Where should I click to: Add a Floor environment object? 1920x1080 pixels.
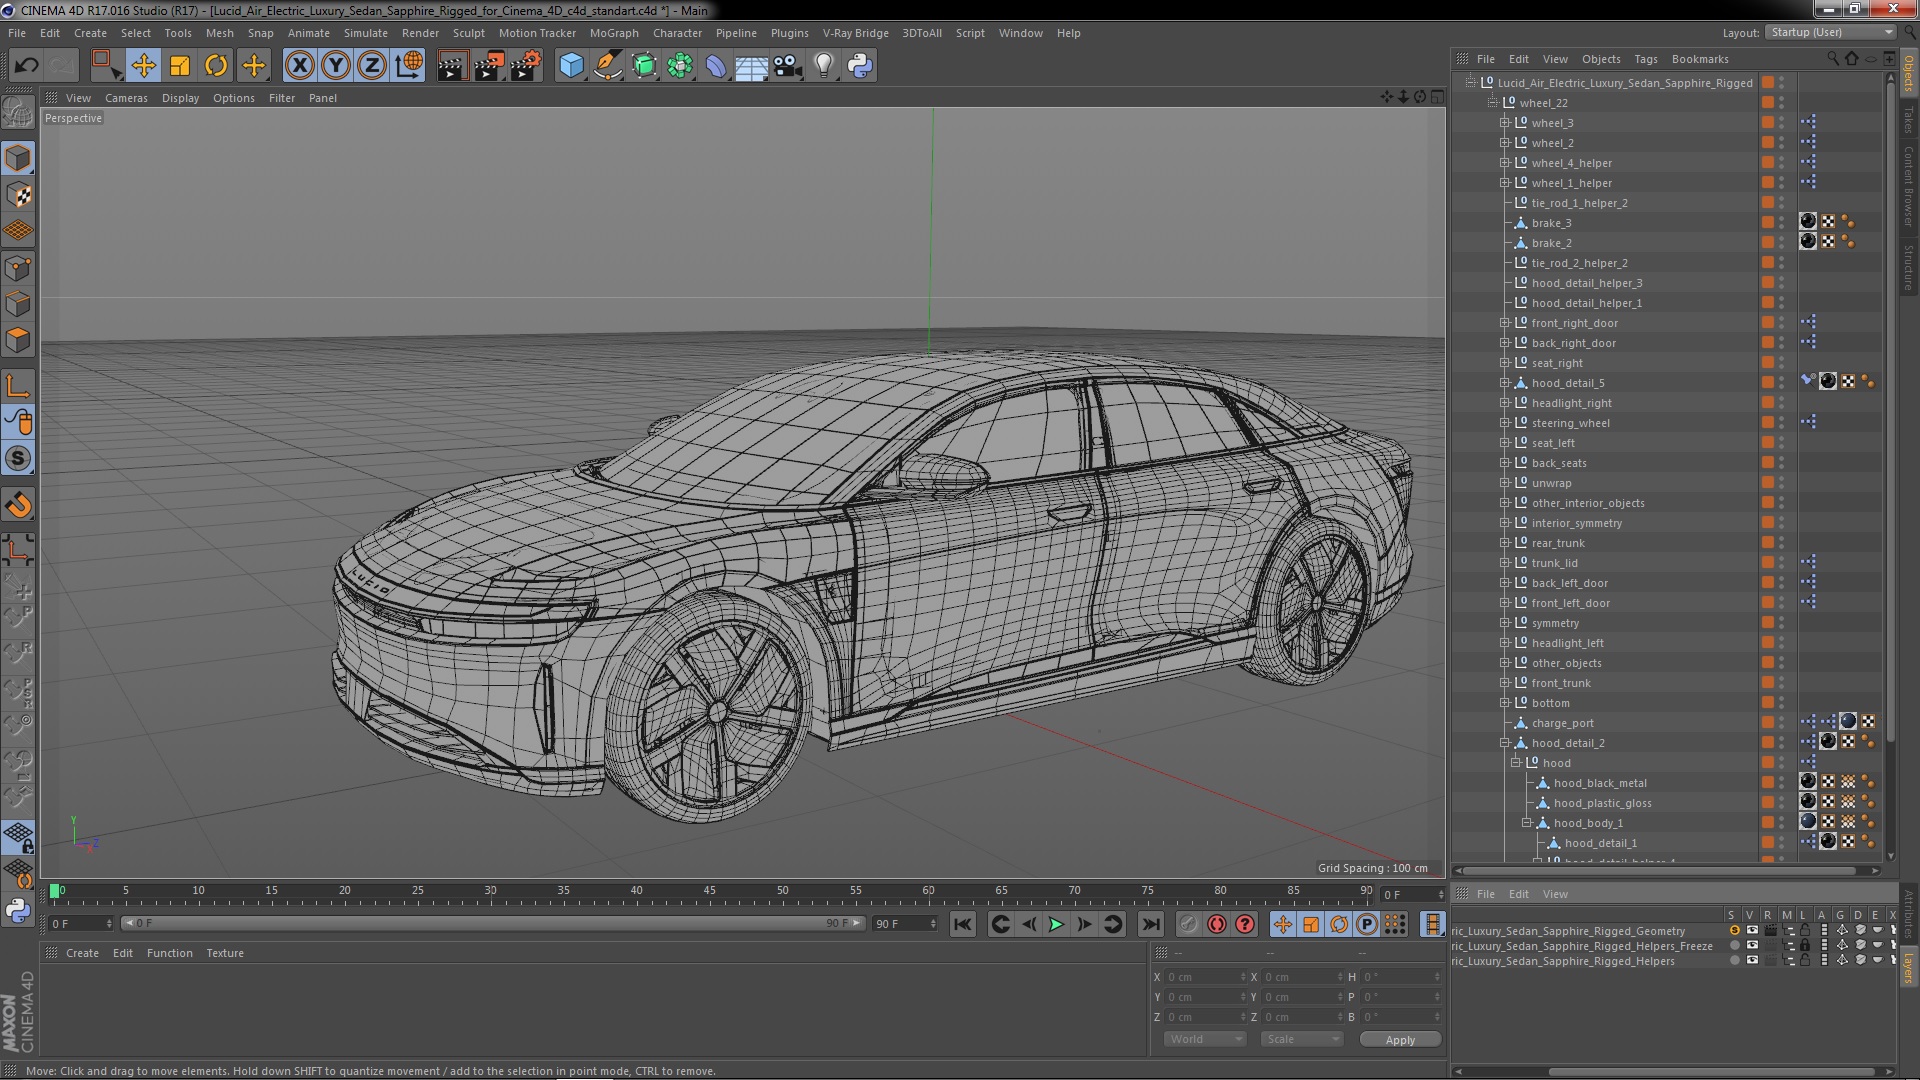coord(752,66)
